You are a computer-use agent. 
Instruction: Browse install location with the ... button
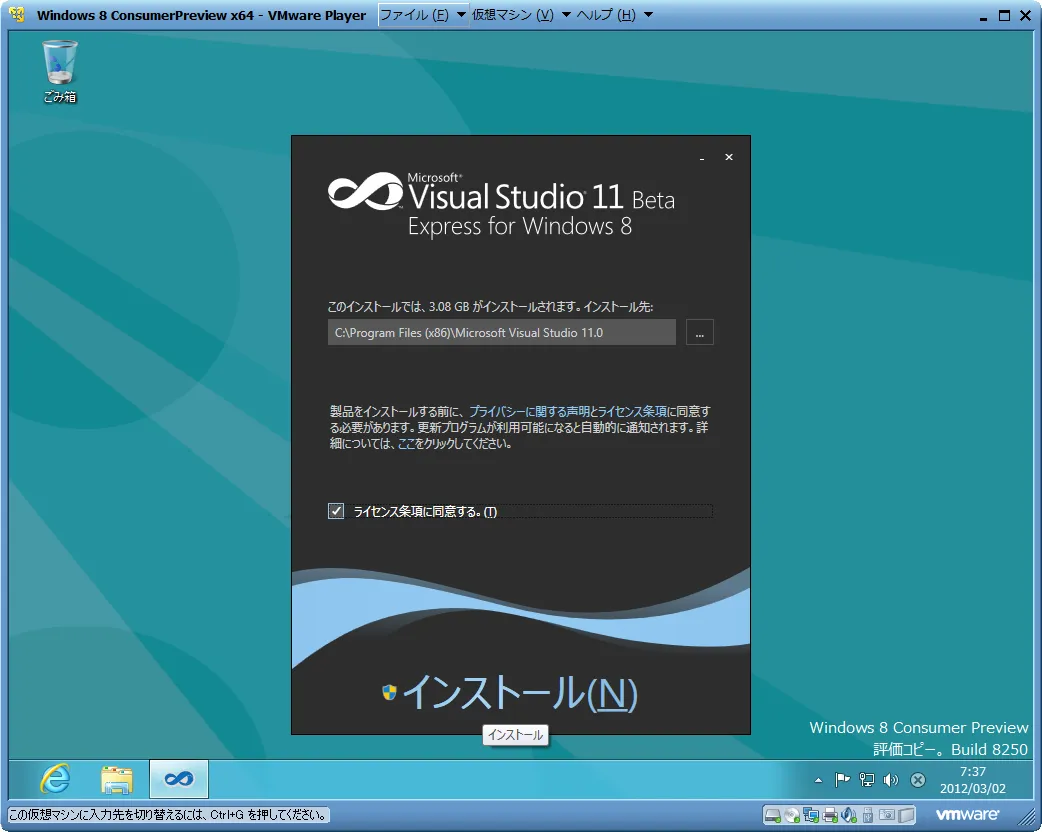tap(700, 333)
